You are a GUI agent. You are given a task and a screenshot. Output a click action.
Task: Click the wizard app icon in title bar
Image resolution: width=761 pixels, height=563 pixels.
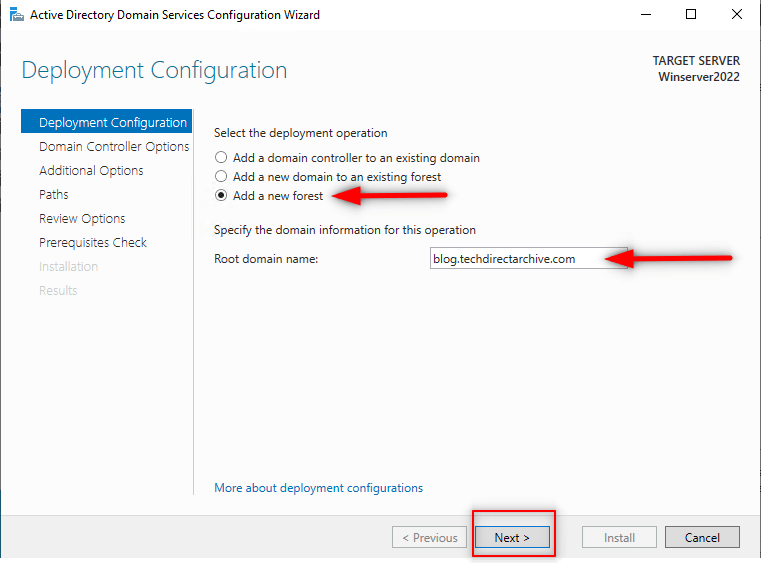click(x=14, y=15)
